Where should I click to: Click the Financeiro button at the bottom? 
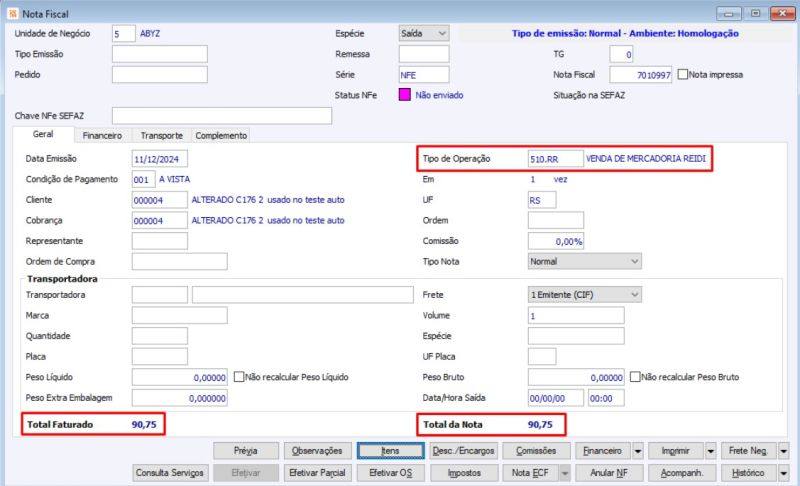pyautogui.click(x=603, y=451)
